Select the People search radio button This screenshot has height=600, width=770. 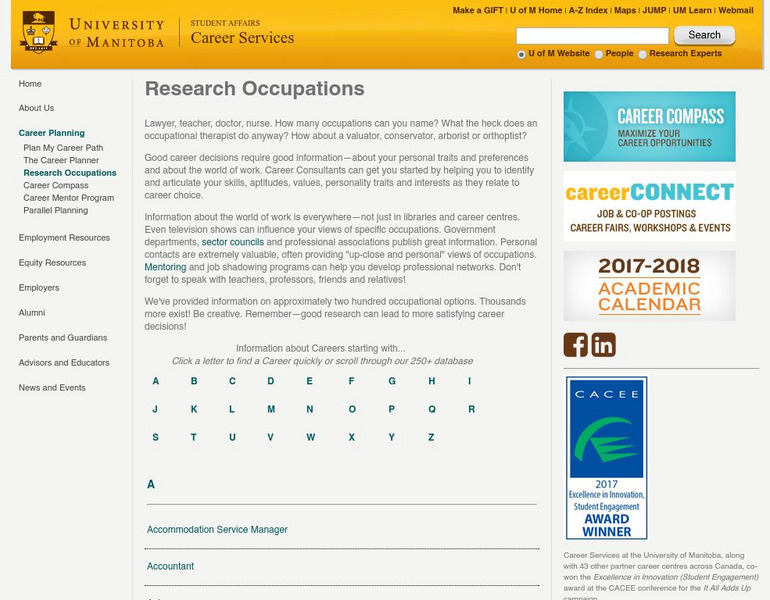(x=599, y=55)
